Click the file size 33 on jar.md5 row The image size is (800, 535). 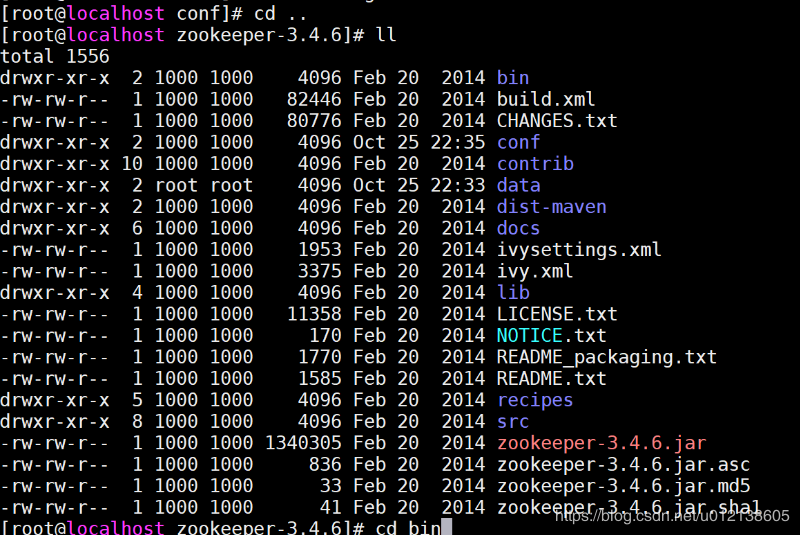pyautogui.click(x=331, y=486)
